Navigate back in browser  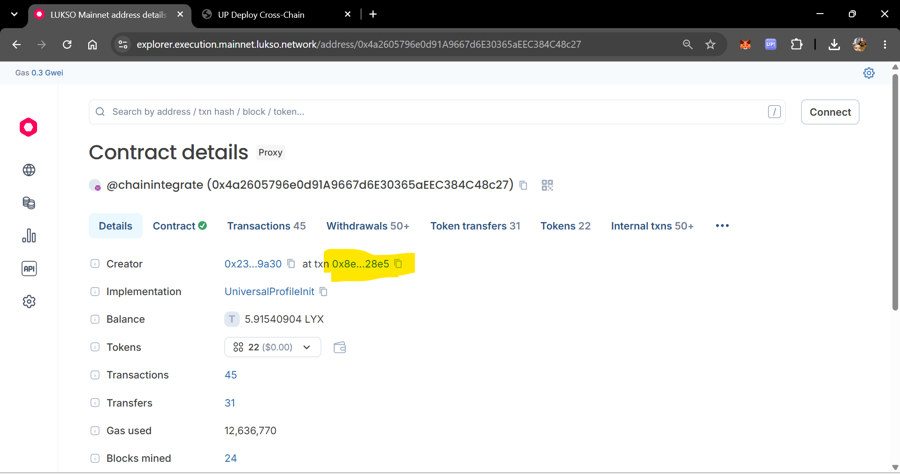click(17, 44)
